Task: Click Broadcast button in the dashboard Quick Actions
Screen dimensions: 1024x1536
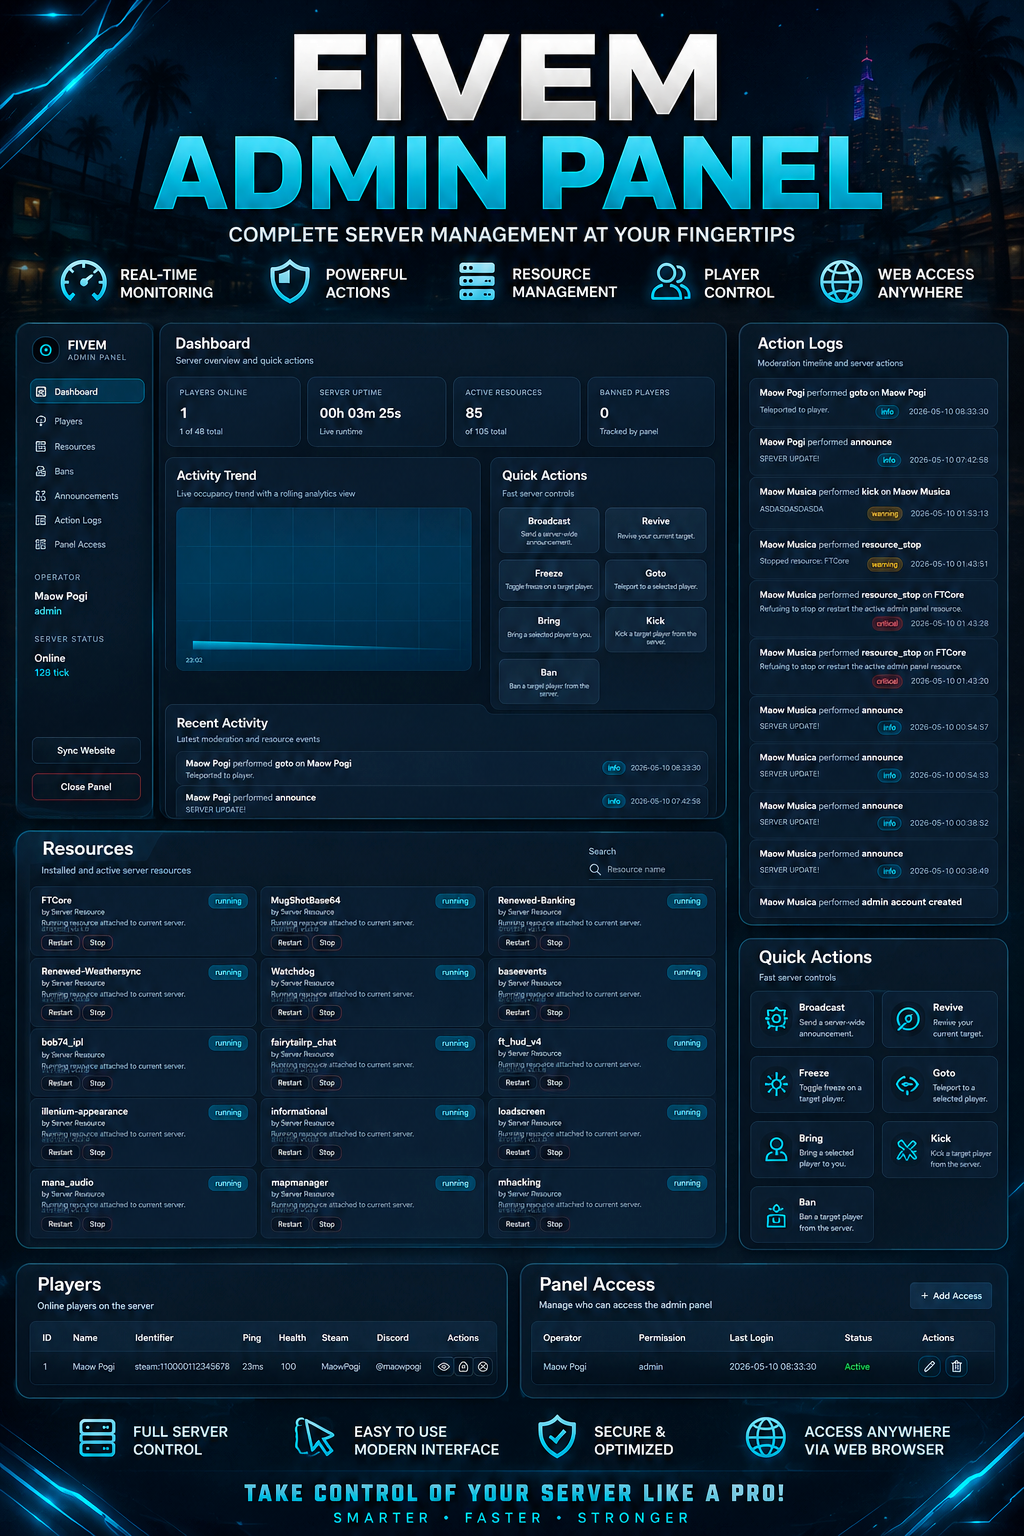Action: (549, 530)
